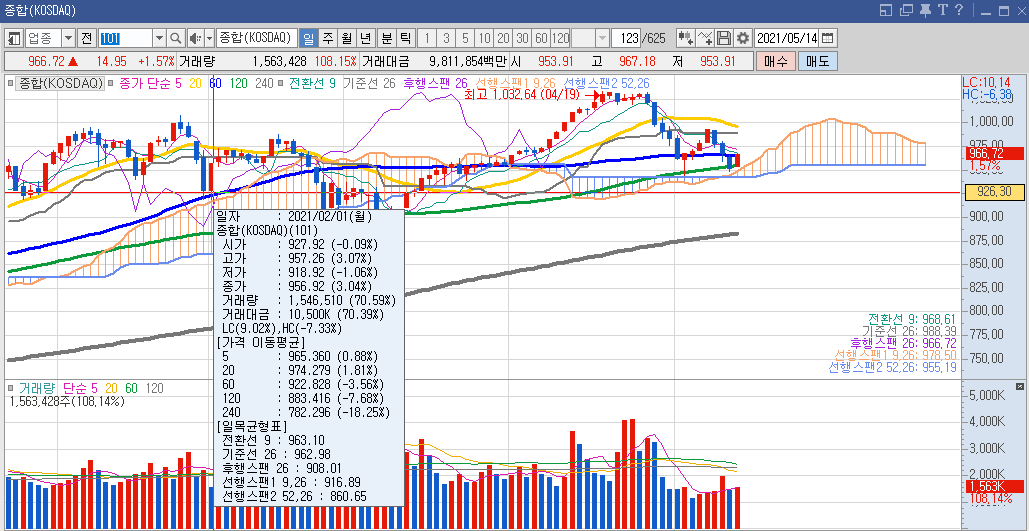This screenshot has width=1029, height=531.
Task: Click the cascade windows icon in title bar
Action: pos(906,10)
